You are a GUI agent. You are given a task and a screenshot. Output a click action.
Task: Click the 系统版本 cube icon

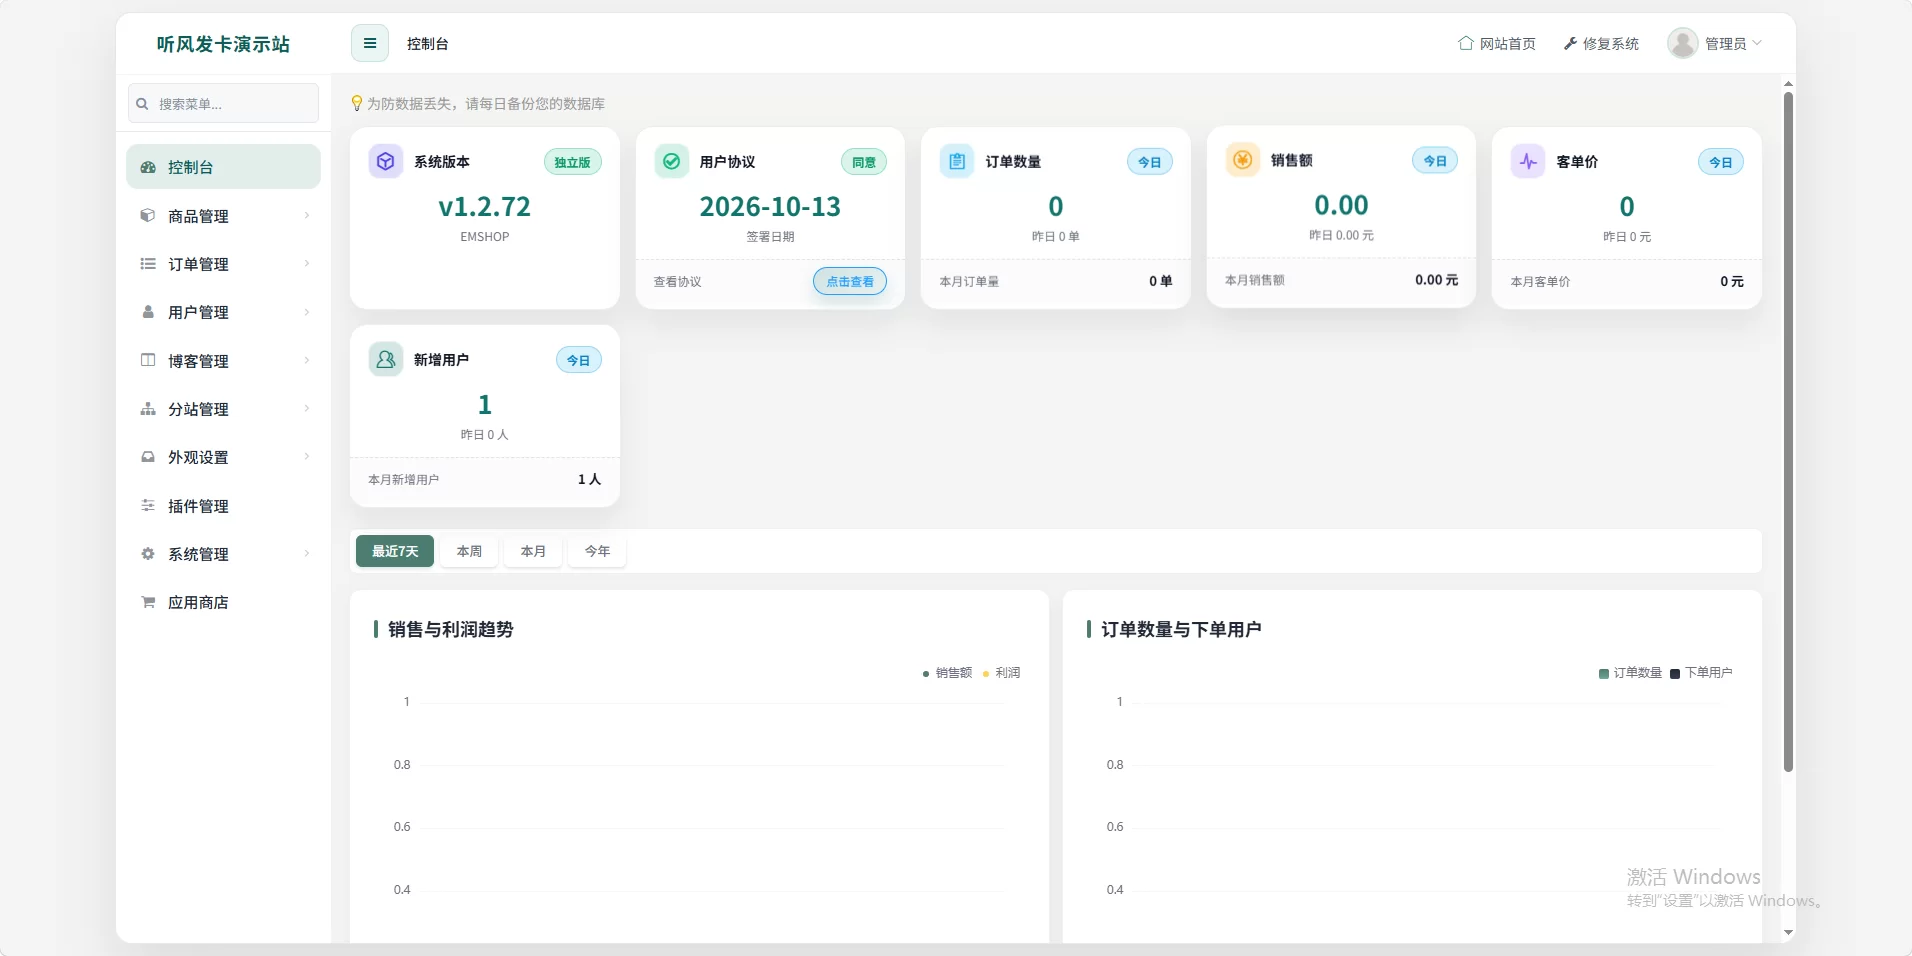(x=386, y=161)
